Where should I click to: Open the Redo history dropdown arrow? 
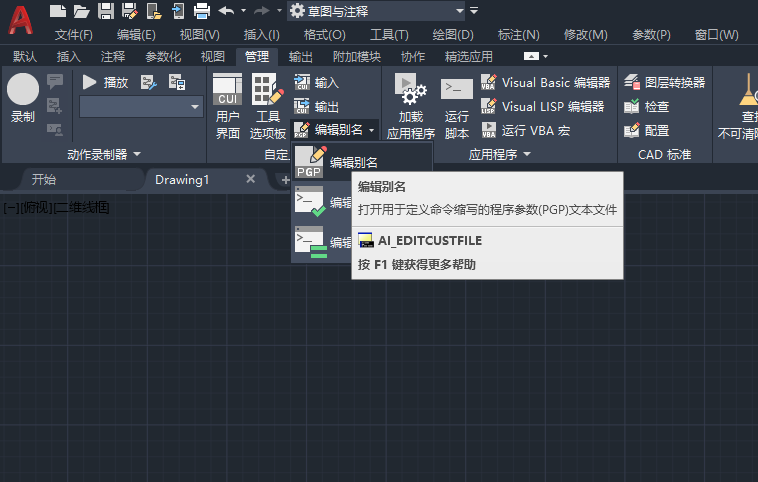pyautogui.click(x=279, y=11)
